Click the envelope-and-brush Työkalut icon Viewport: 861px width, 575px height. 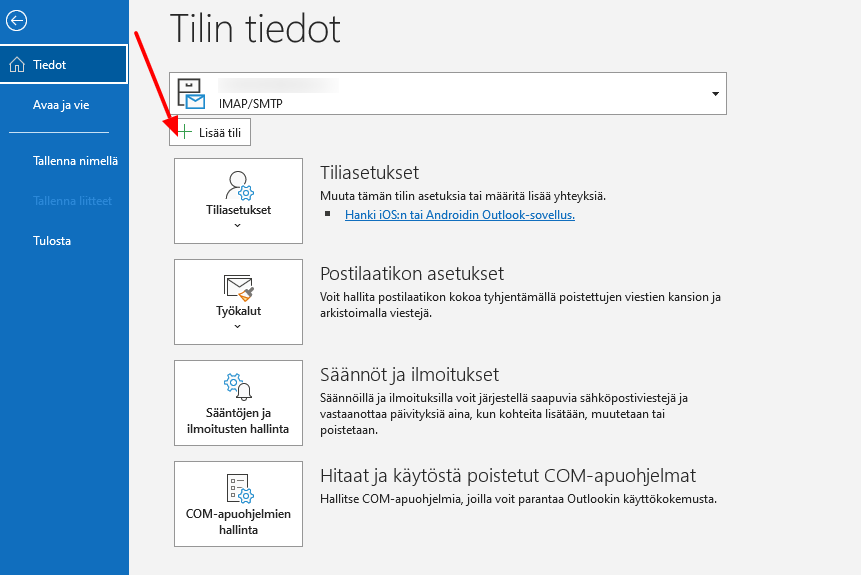pyautogui.click(x=238, y=289)
